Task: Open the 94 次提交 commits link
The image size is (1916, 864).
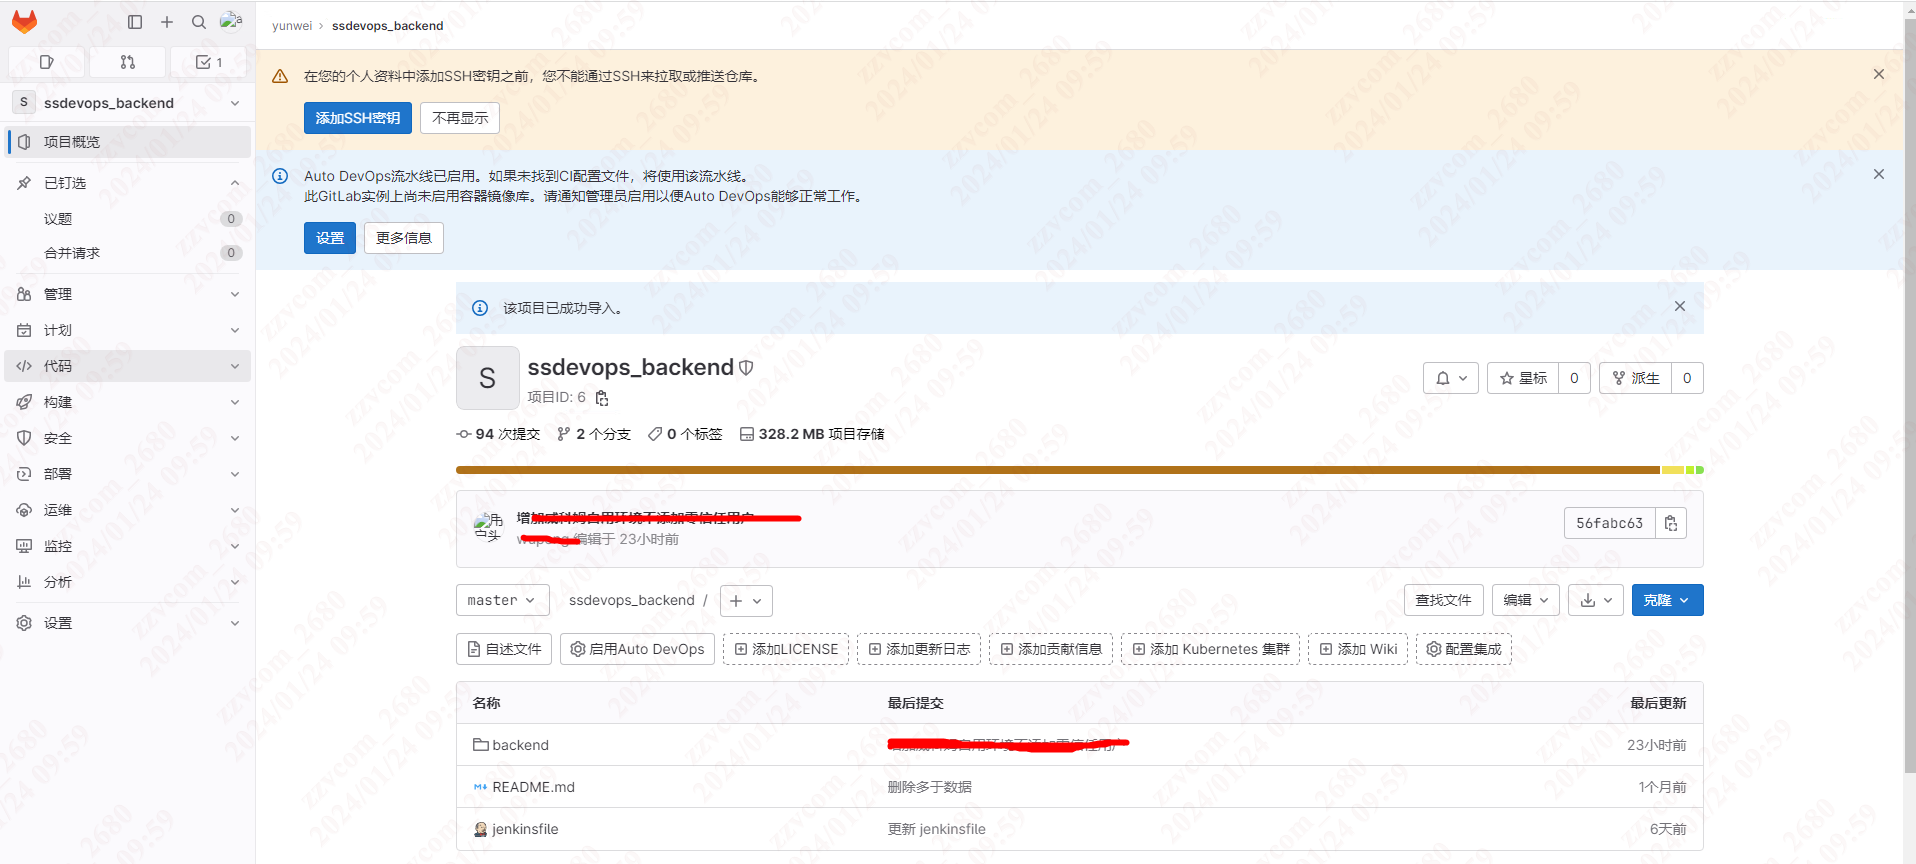Action: (x=498, y=434)
